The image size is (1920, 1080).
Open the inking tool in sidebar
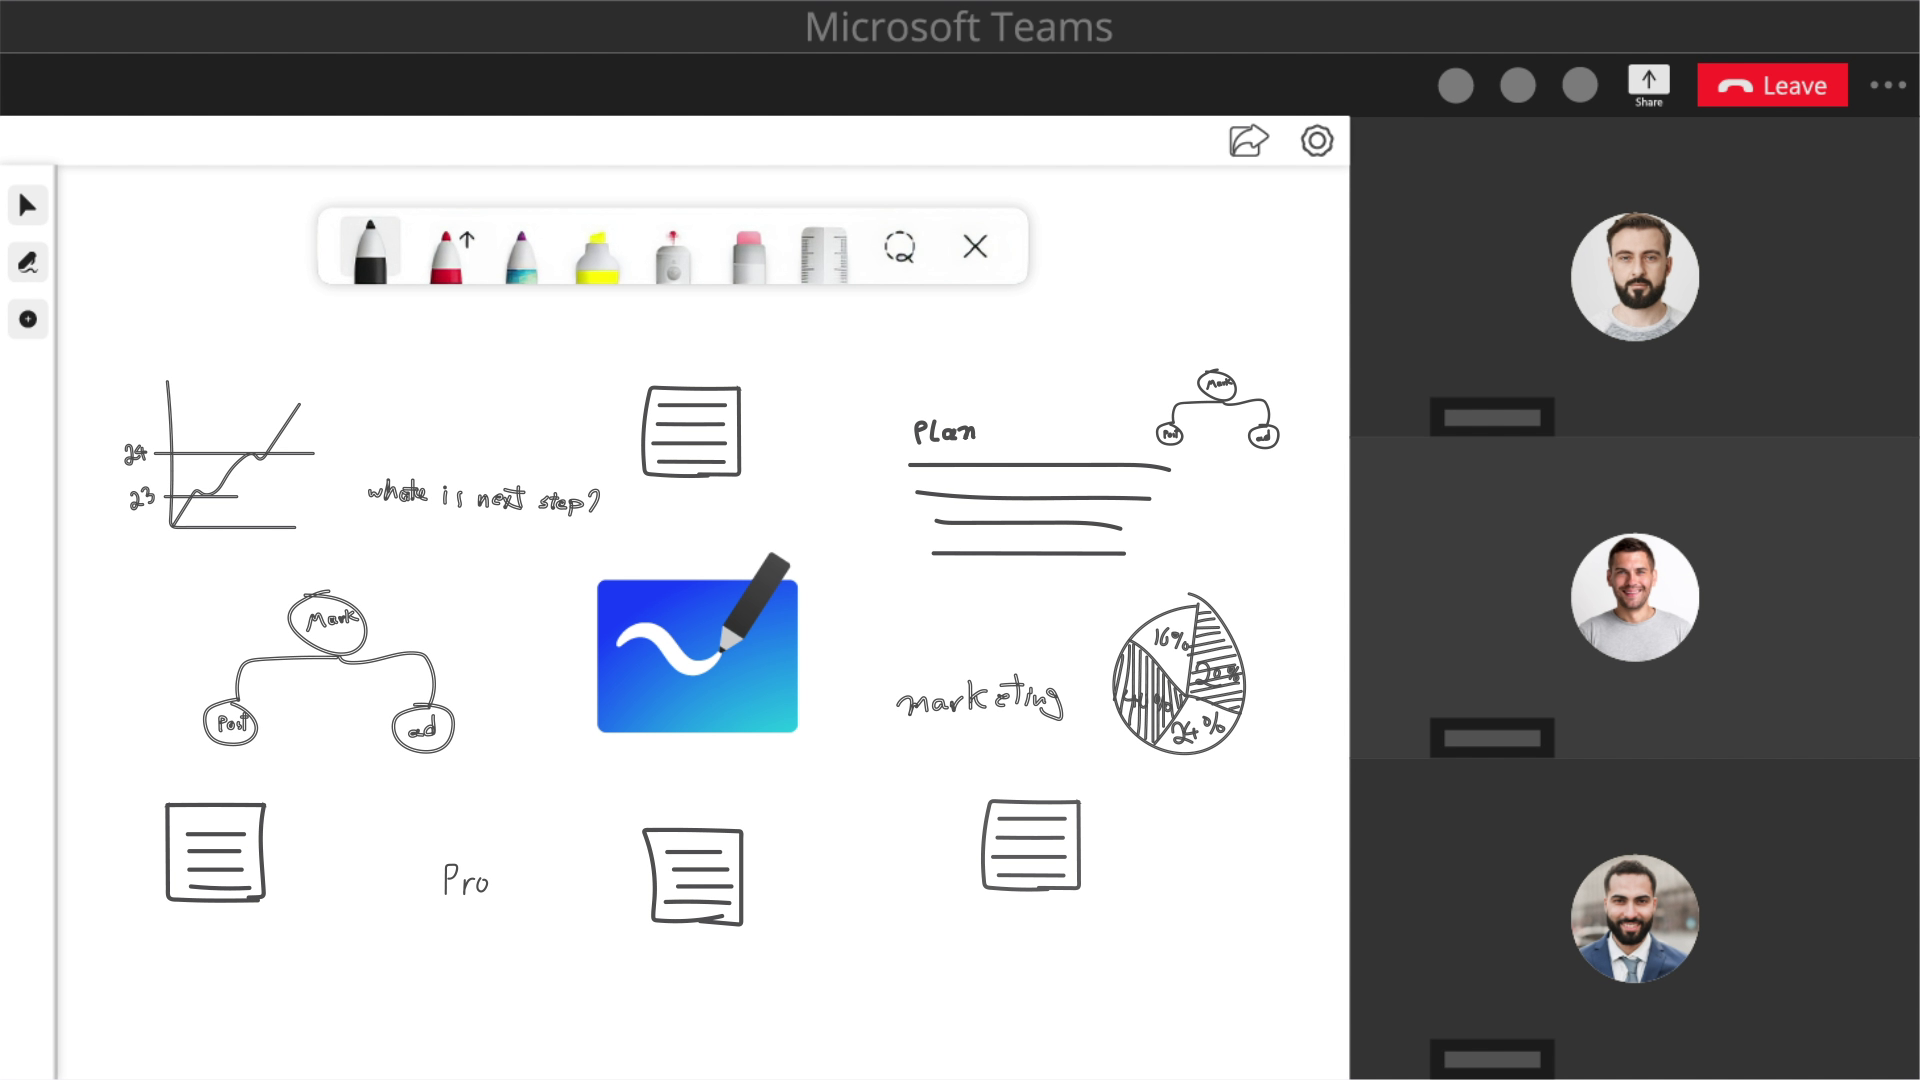[28, 263]
